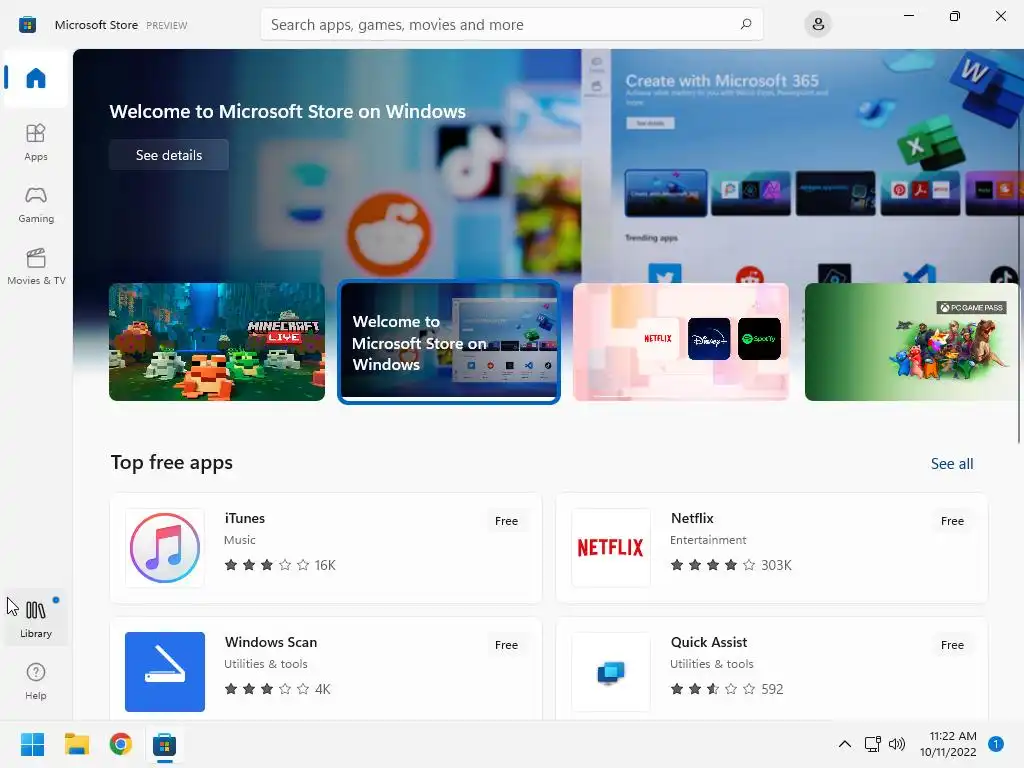
Task: Open PC Game Pass promo tile
Action: (x=912, y=342)
